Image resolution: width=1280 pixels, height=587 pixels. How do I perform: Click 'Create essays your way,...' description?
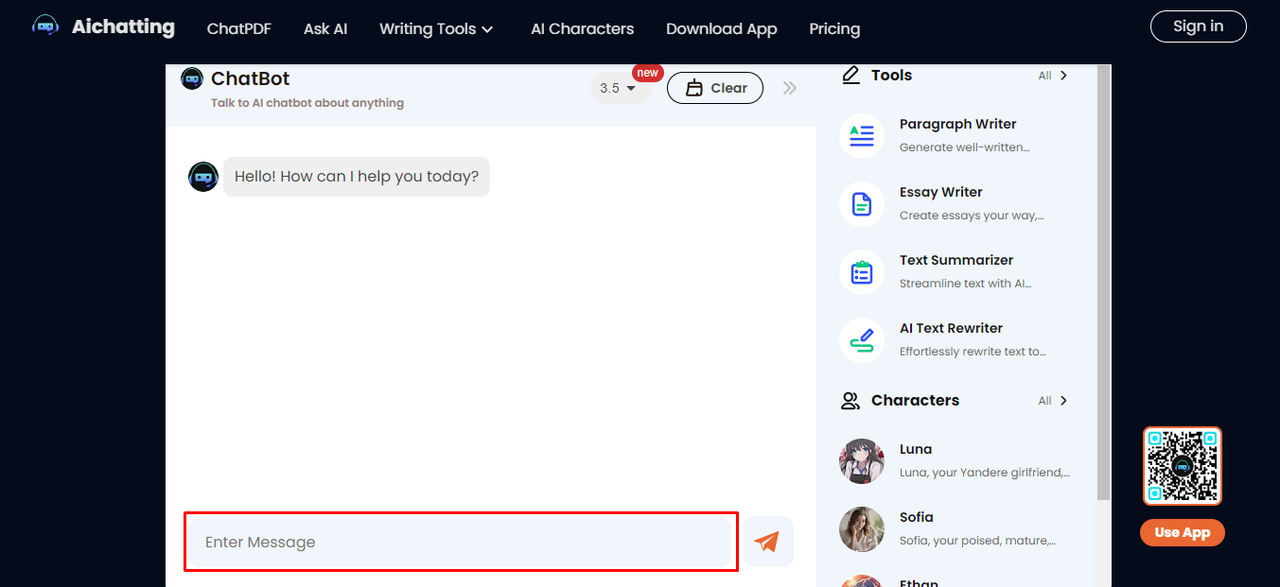tap(971, 215)
